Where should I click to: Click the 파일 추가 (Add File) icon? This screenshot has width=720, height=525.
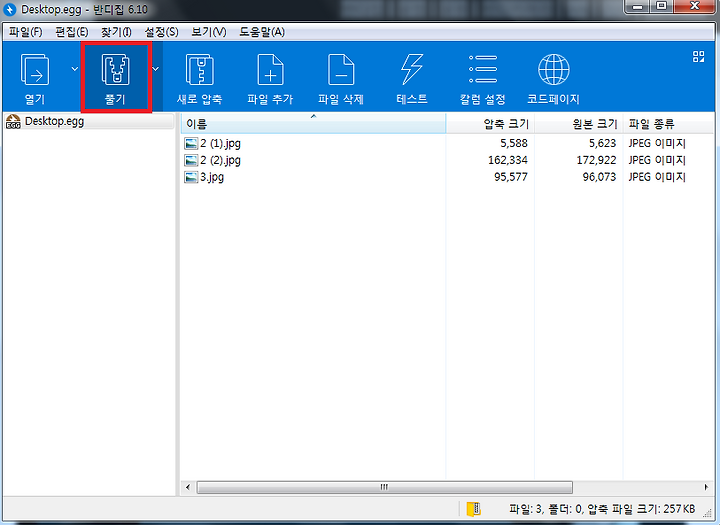pos(270,70)
